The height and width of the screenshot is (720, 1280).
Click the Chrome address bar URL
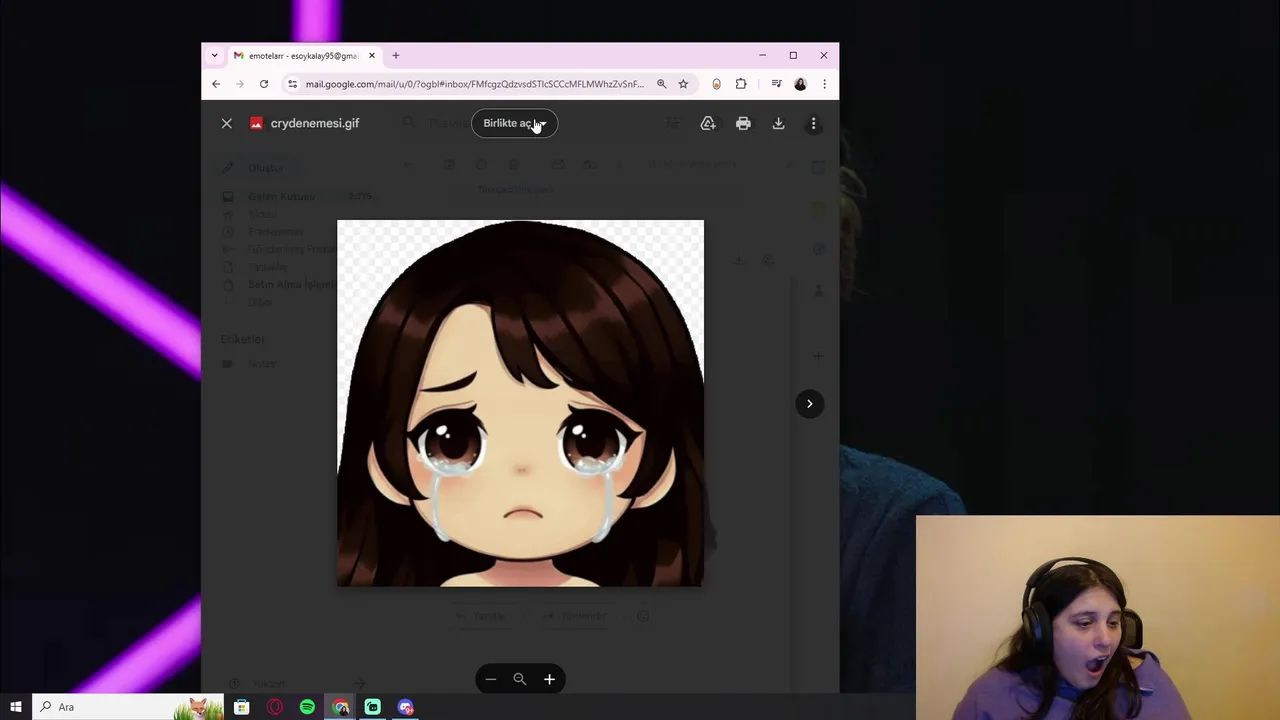click(x=474, y=84)
